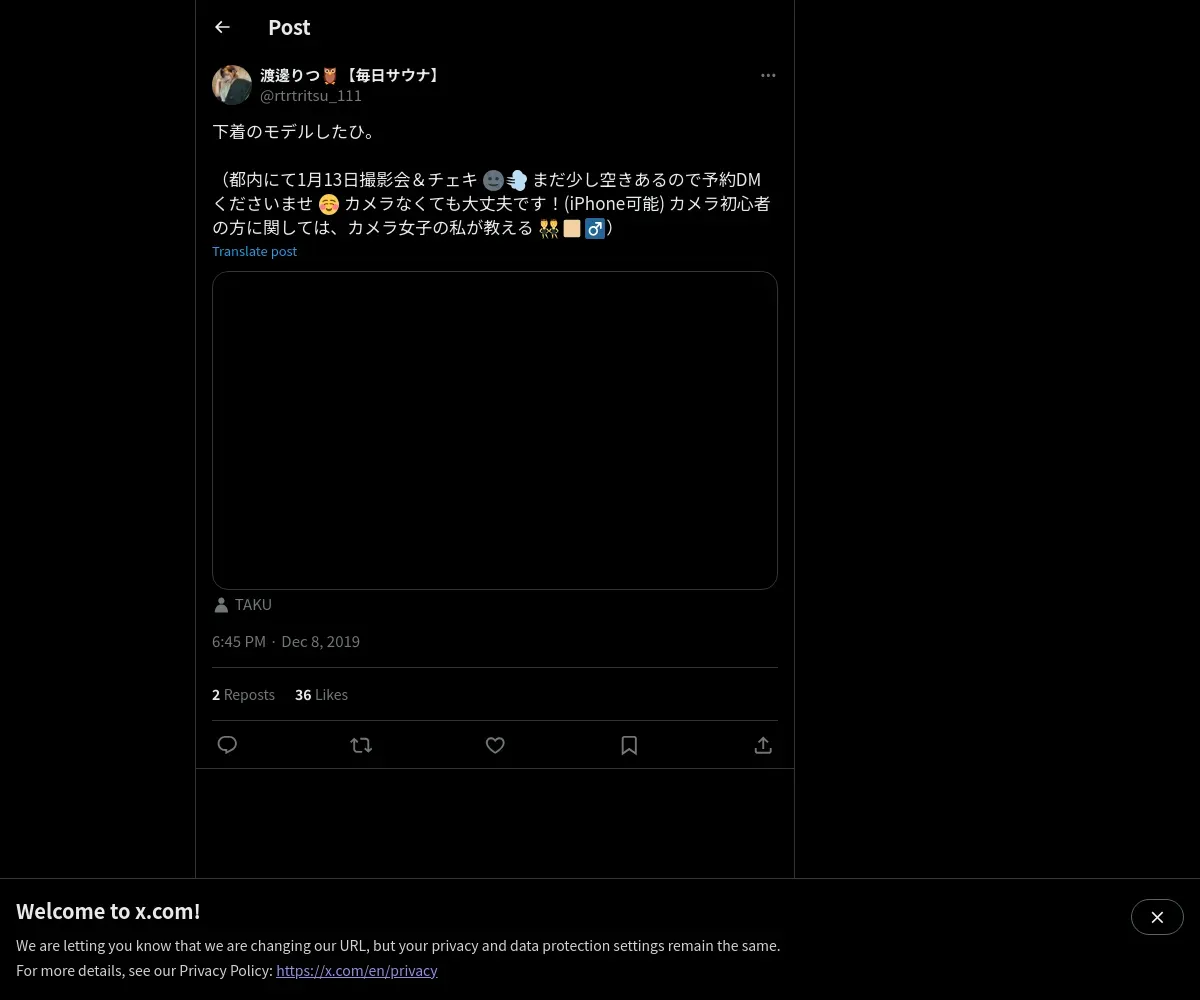
Task: Click Translate post link
Action: point(254,251)
